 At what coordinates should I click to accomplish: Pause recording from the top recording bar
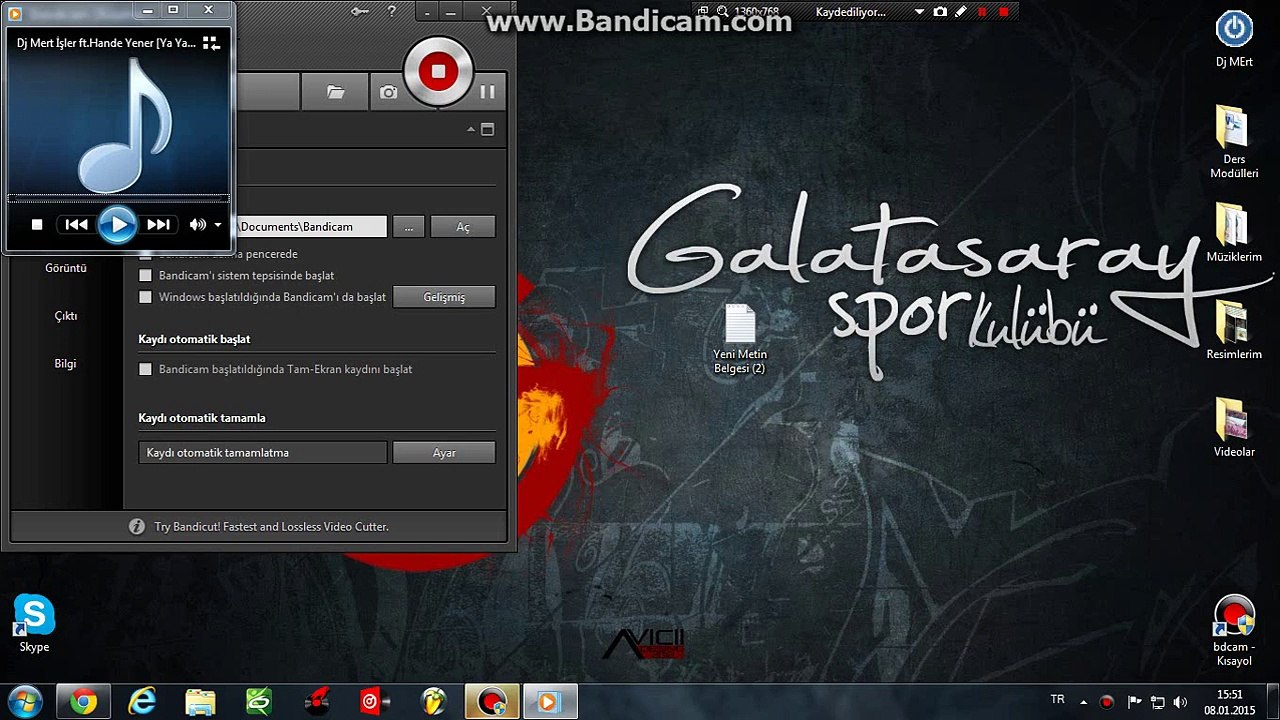click(x=982, y=12)
